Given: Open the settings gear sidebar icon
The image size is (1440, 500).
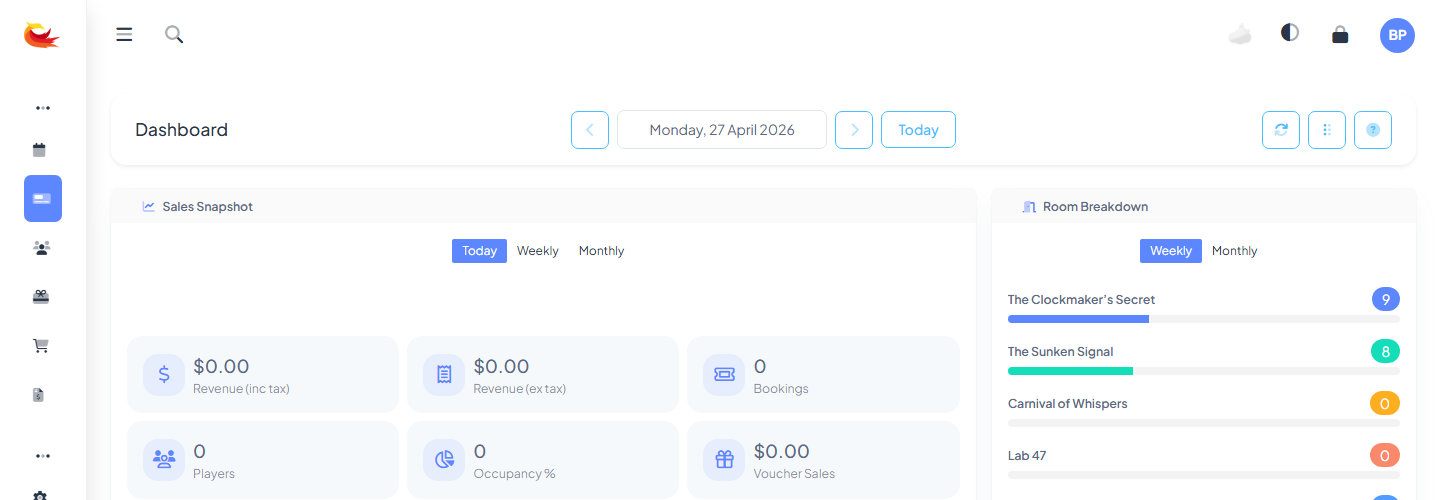Looking at the screenshot, I should (x=40, y=495).
